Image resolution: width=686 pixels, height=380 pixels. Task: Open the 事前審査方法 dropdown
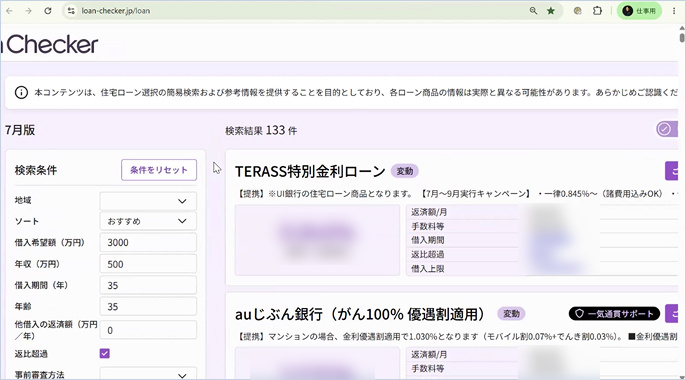148,374
